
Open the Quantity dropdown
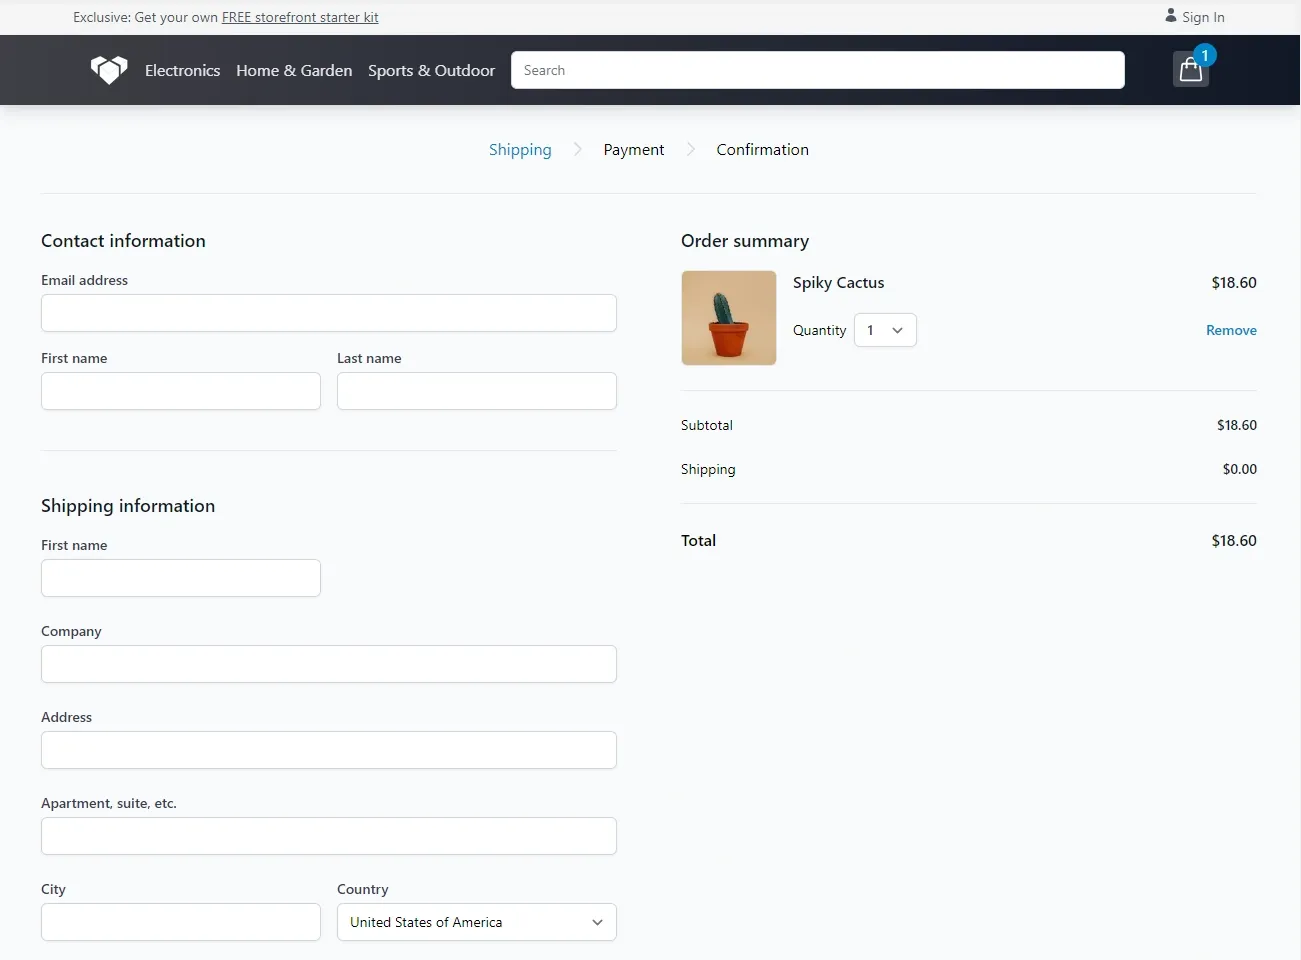click(885, 330)
